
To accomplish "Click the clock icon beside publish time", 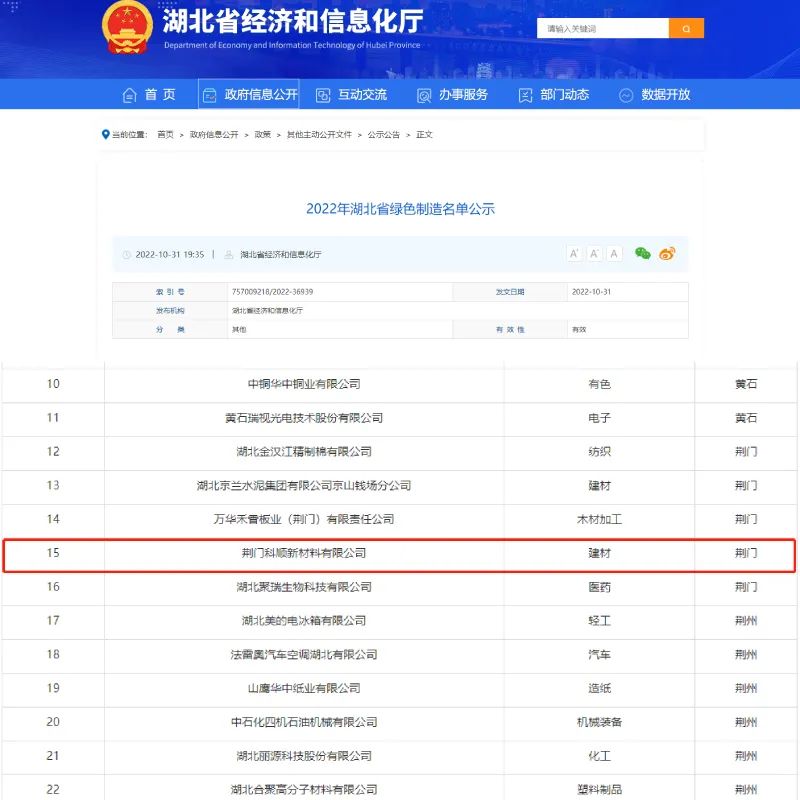I will pos(127,255).
